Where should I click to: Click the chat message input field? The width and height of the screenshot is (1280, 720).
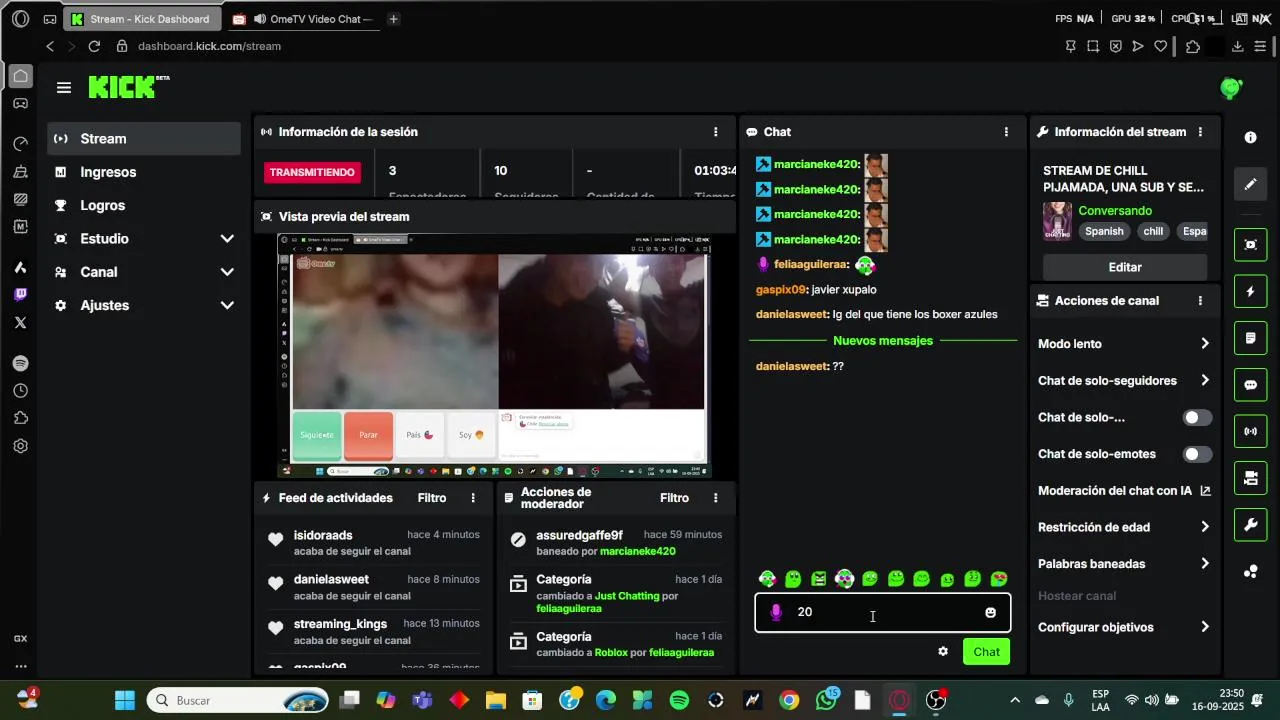(x=883, y=612)
